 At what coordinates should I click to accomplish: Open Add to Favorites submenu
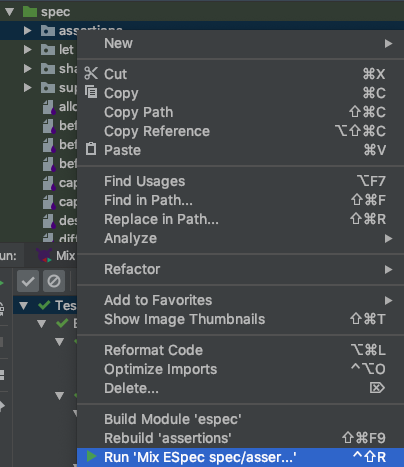[x=240, y=300]
